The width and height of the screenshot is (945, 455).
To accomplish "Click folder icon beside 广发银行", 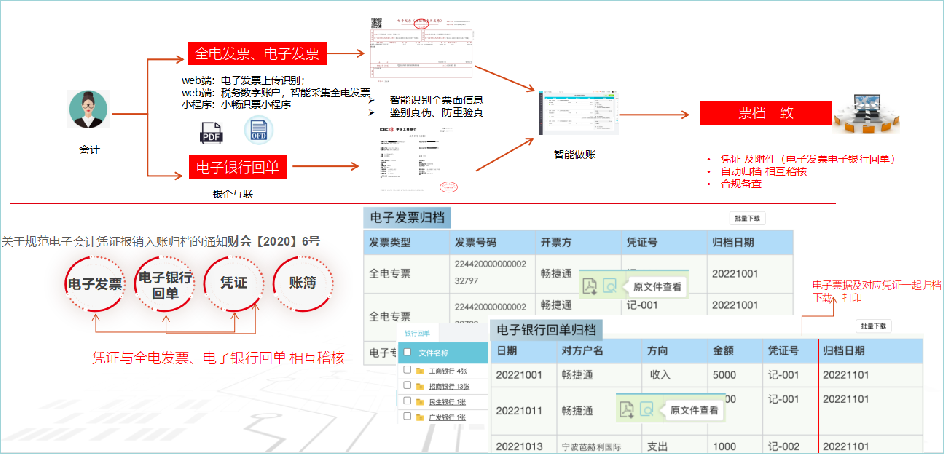I will [x=420, y=417].
